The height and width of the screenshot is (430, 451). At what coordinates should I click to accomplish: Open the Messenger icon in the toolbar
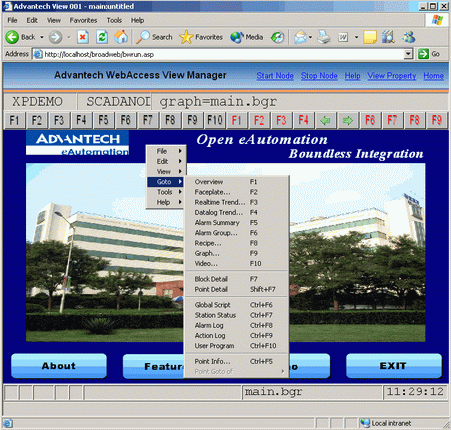pyautogui.click(x=409, y=37)
